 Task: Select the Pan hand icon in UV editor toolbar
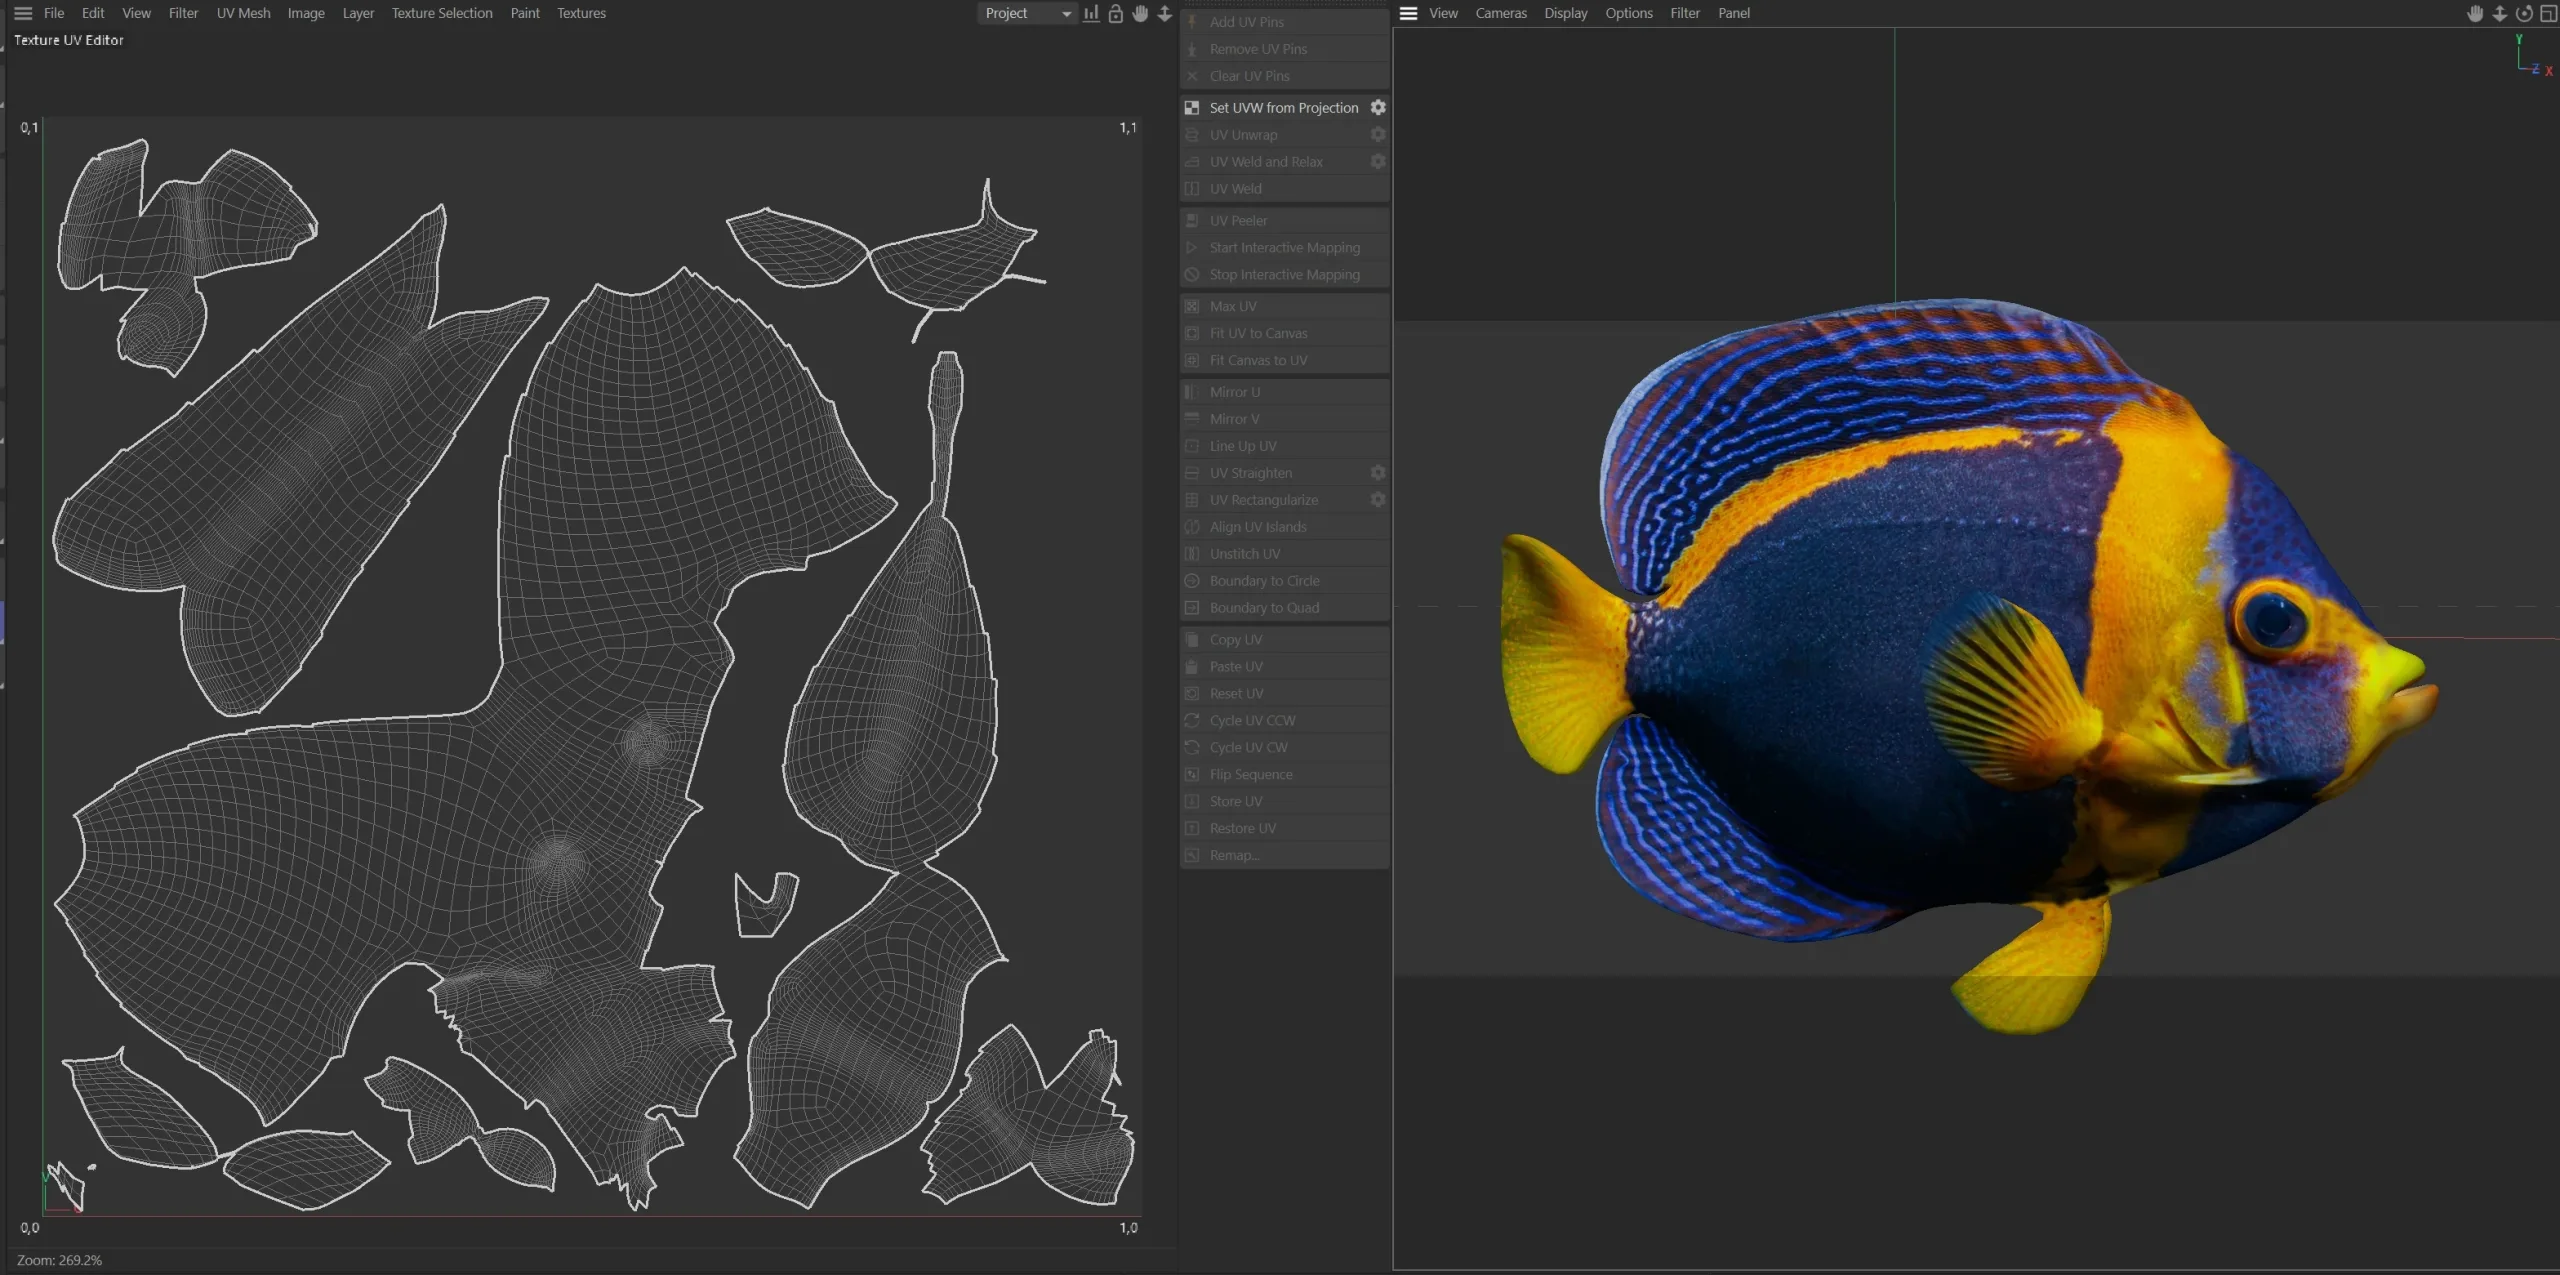coord(1140,13)
